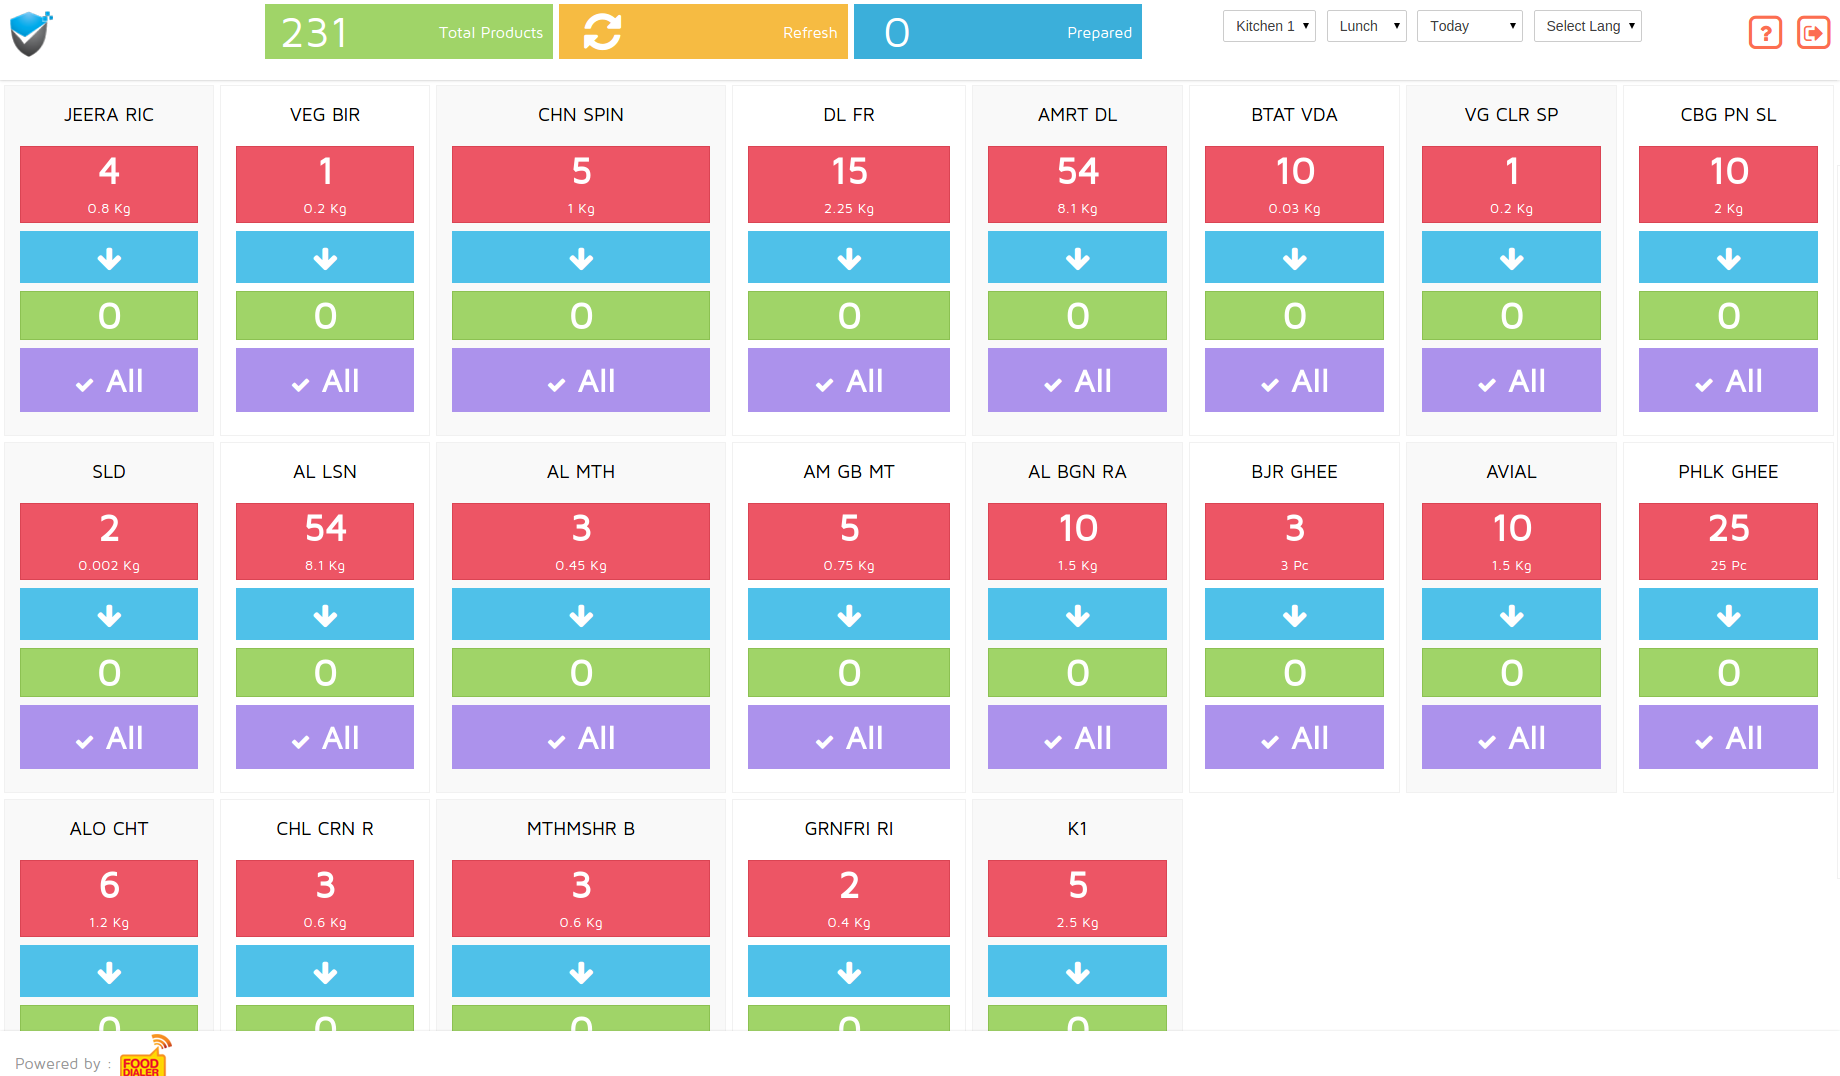This screenshot has height=1076, width=1840.
Task: Click the Food Dialer logo
Action: [144, 1056]
